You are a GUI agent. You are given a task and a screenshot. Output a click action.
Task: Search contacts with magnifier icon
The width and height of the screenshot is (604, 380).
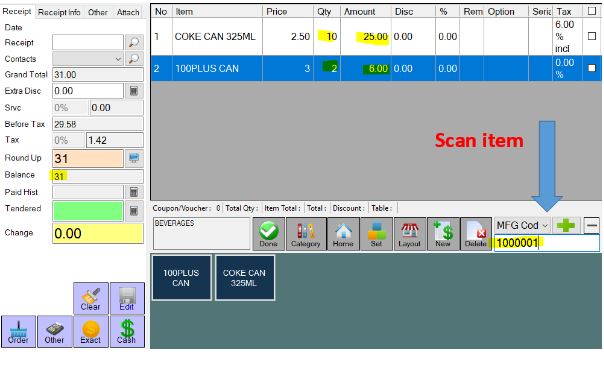[x=134, y=59]
